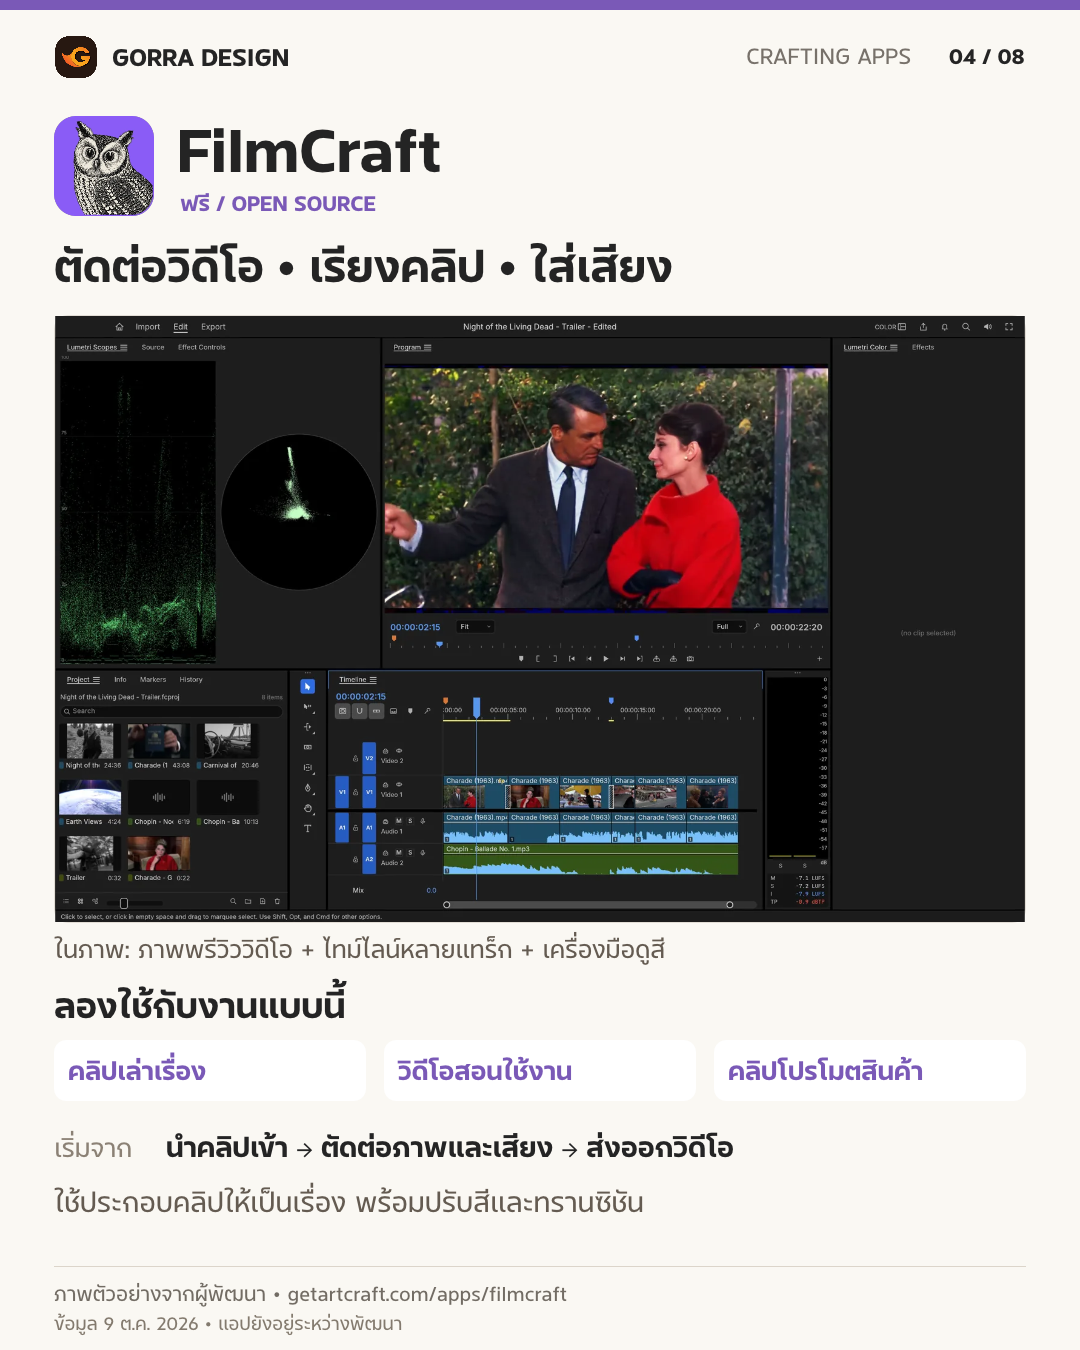Toggle lock on Audio 2 track
This screenshot has width=1080, height=1350.
pos(355,859)
